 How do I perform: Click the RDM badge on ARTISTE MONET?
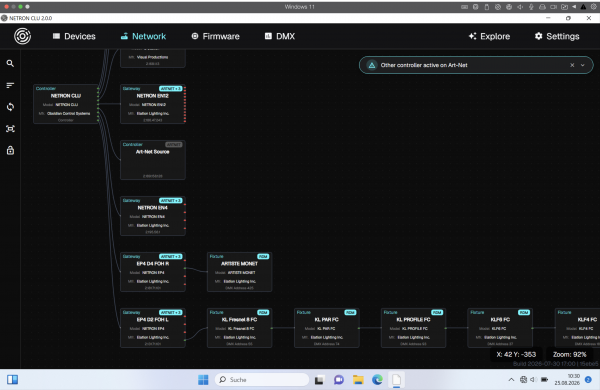click(263, 256)
